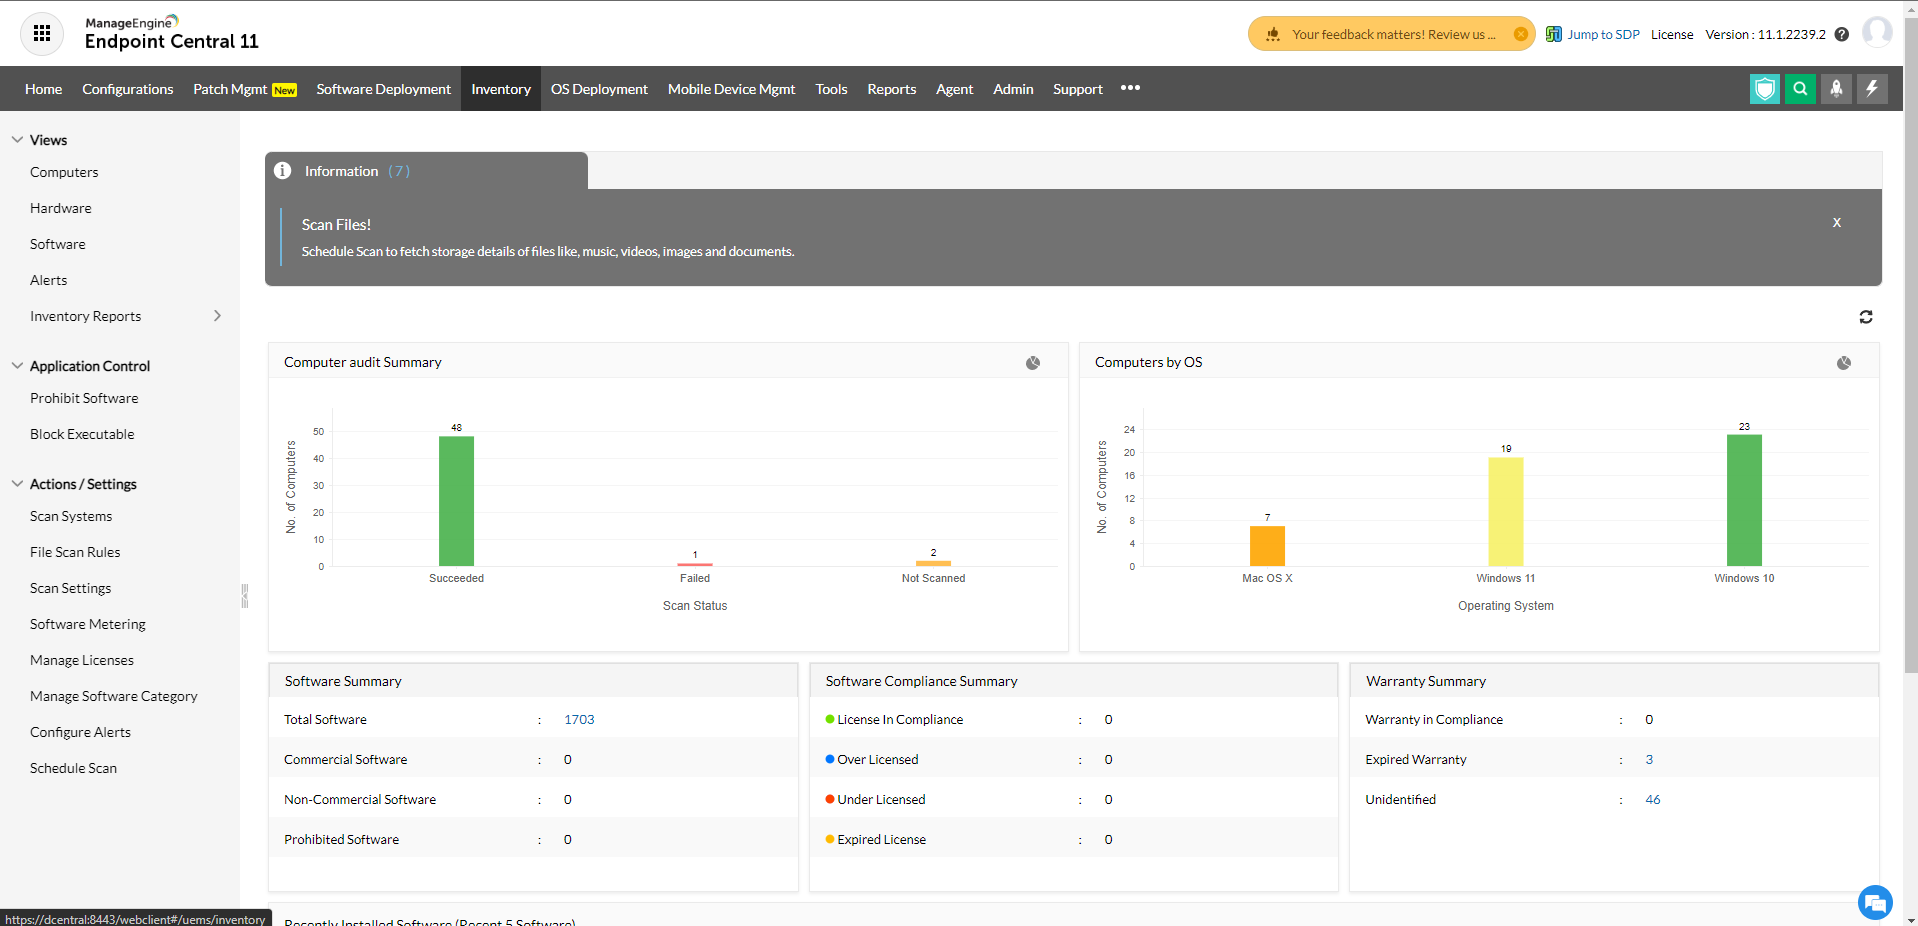Click the green search icon
The image size is (1918, 926).
(x=1800, y=89)
